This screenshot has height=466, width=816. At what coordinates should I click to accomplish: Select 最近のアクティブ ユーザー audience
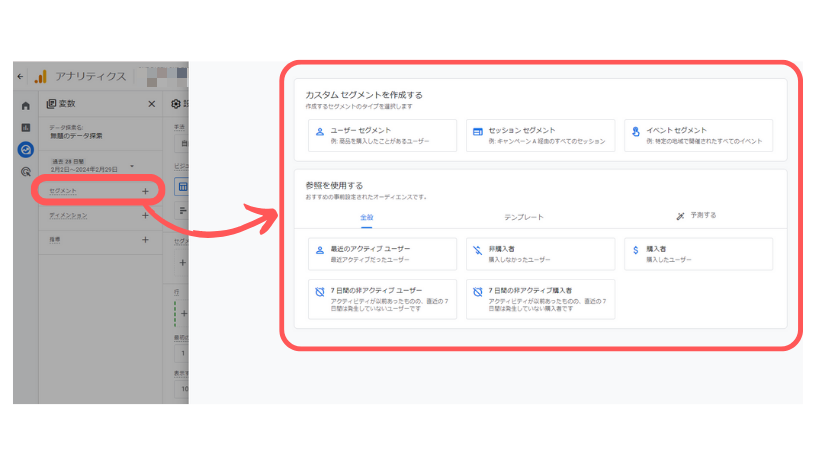pyautogui.click(x=381, y=254)
